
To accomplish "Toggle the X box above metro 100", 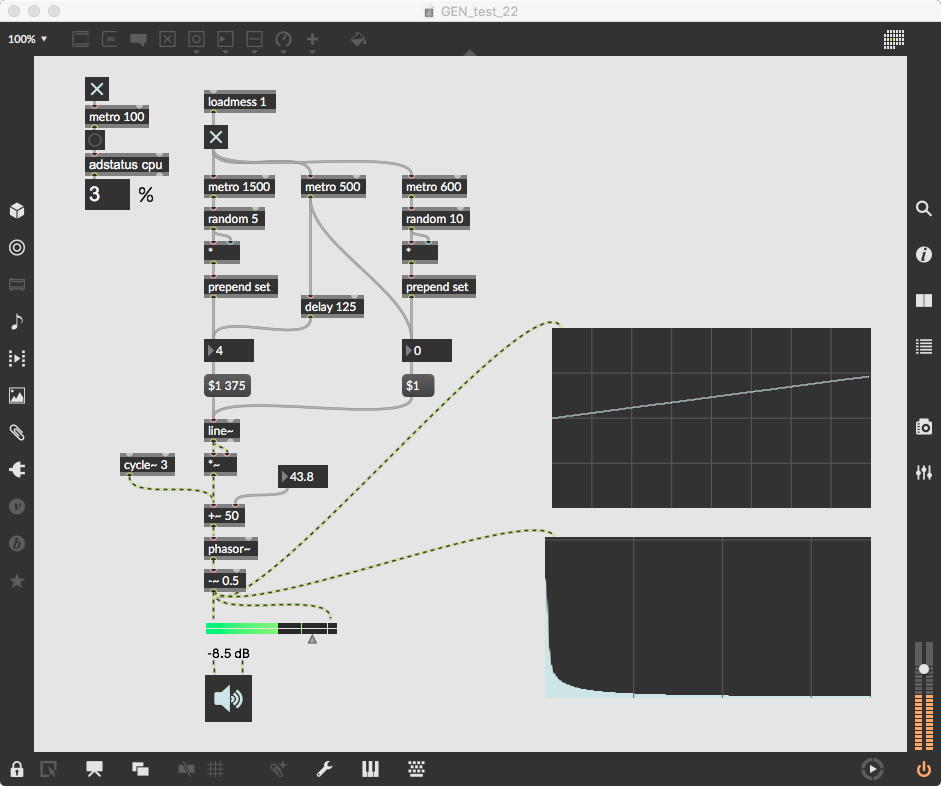I will pos(97,90).
